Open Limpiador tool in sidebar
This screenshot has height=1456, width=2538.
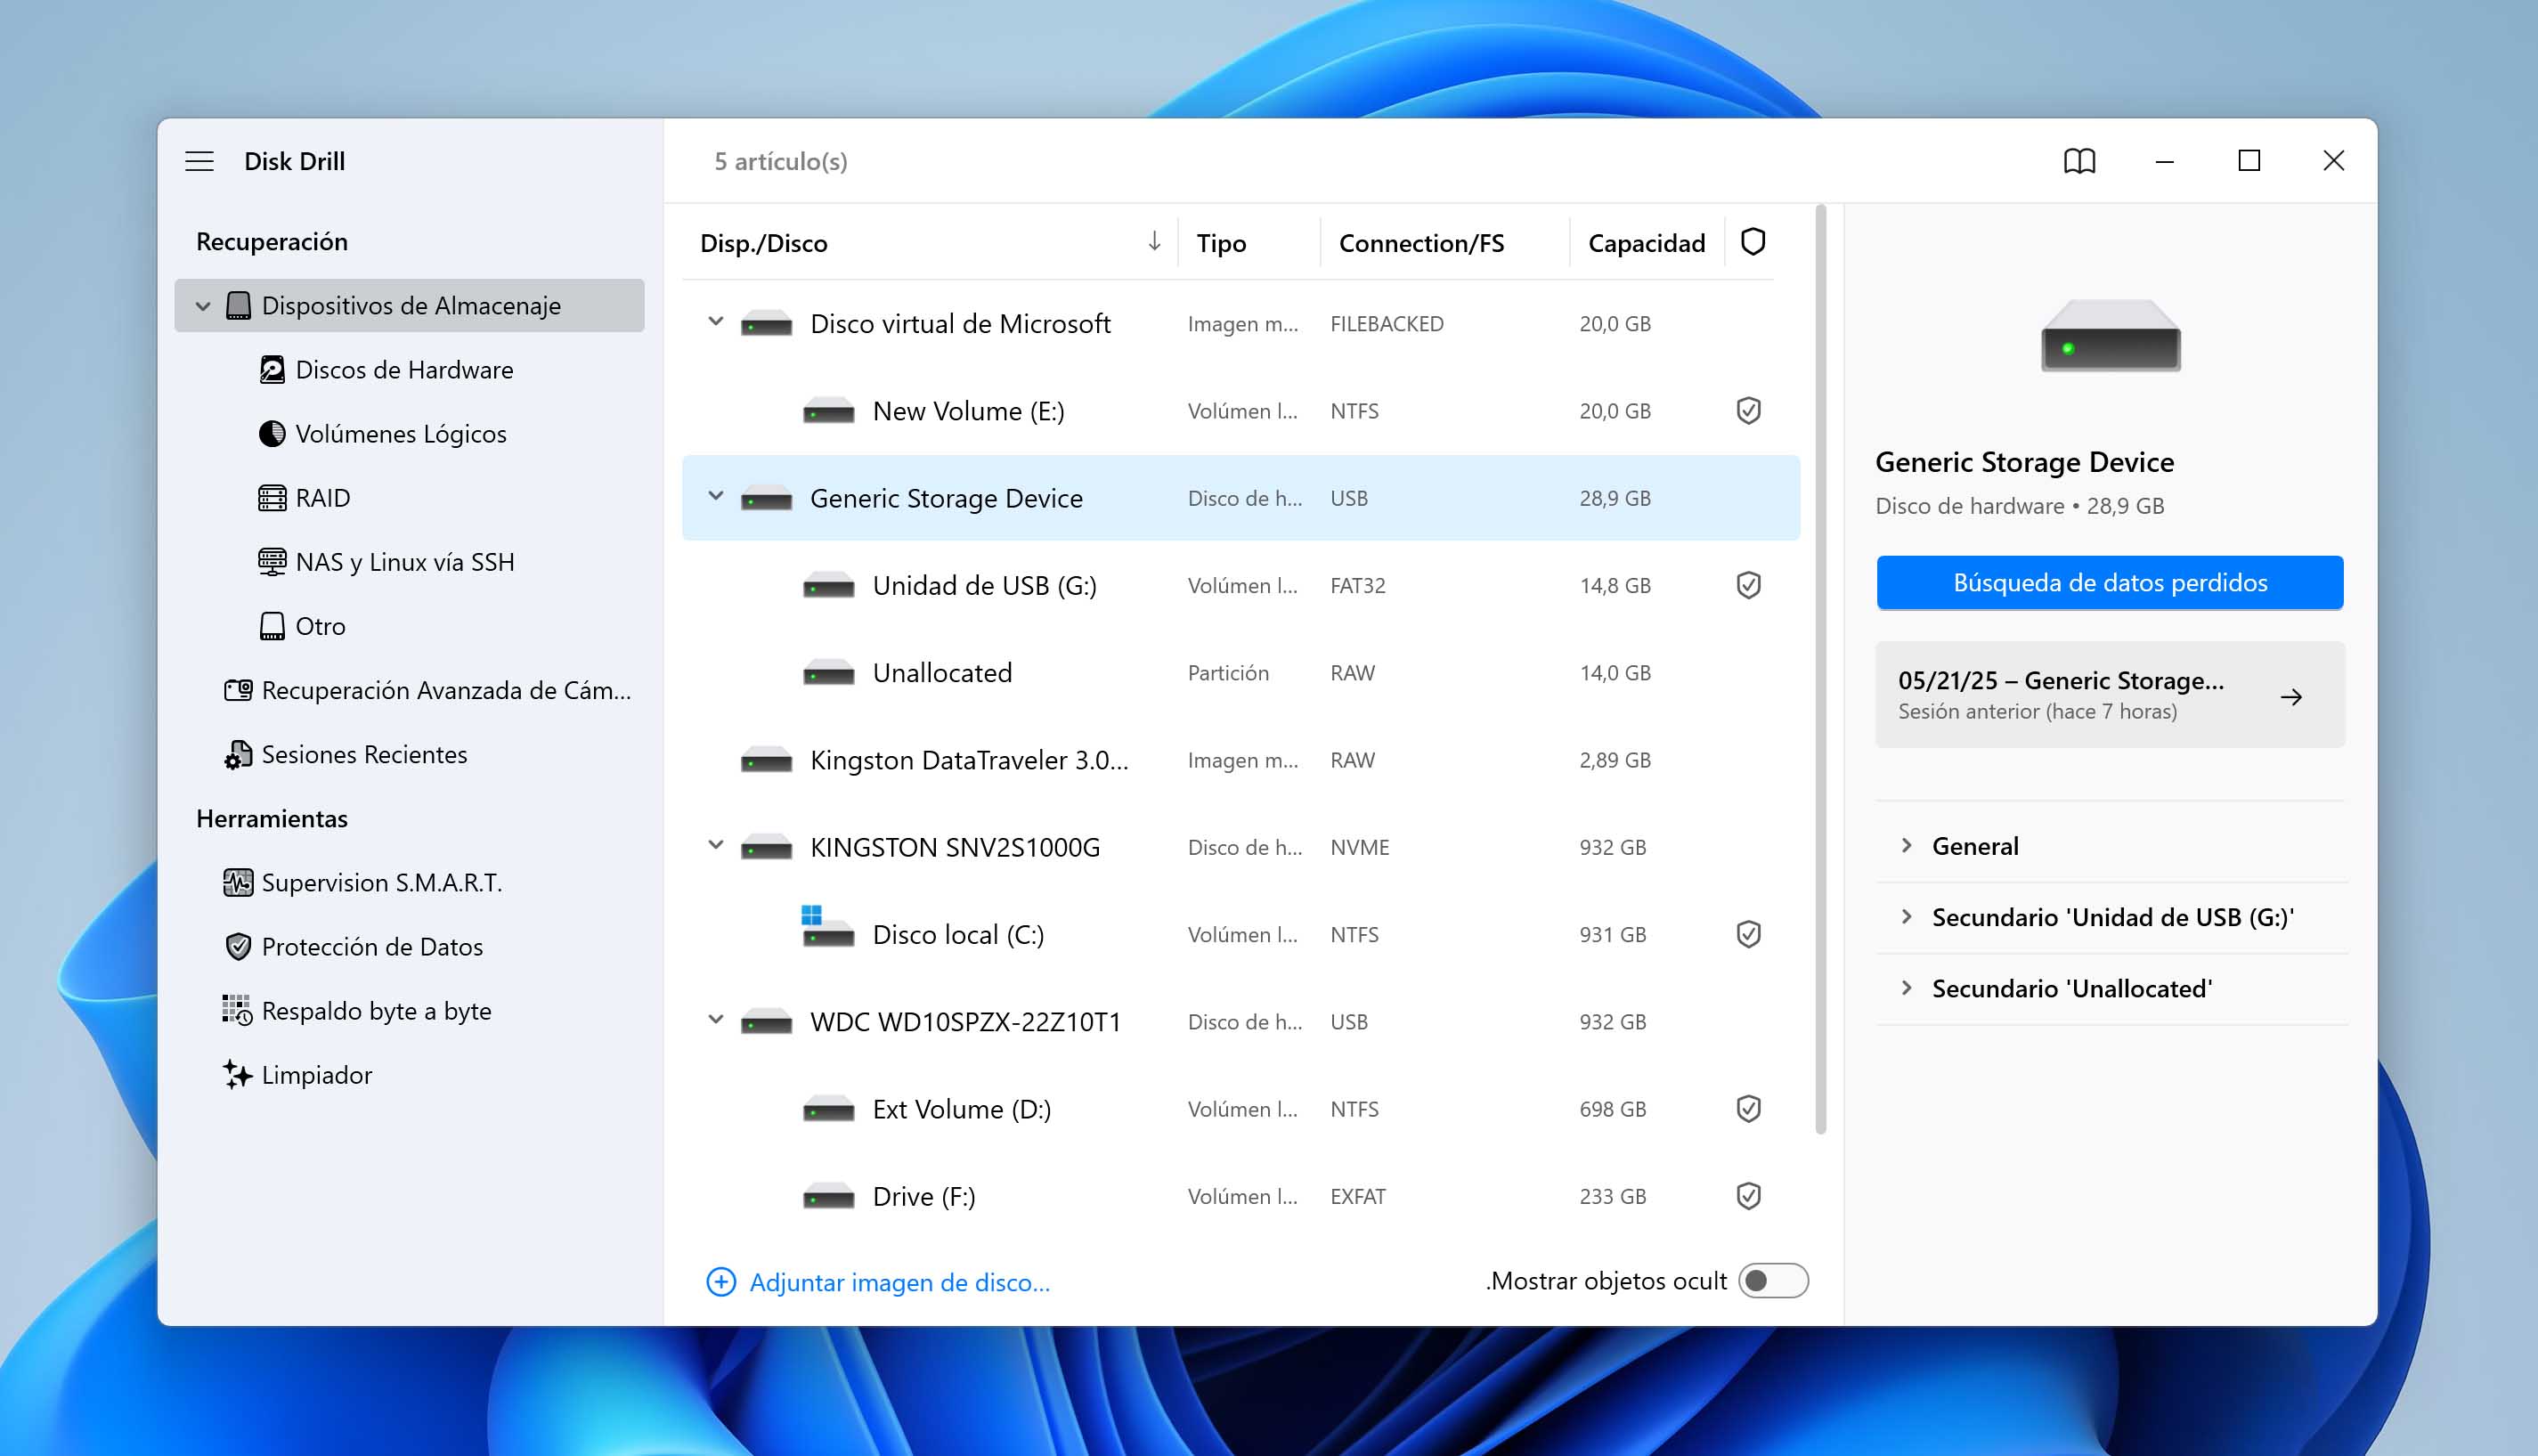pos(410,1075)
